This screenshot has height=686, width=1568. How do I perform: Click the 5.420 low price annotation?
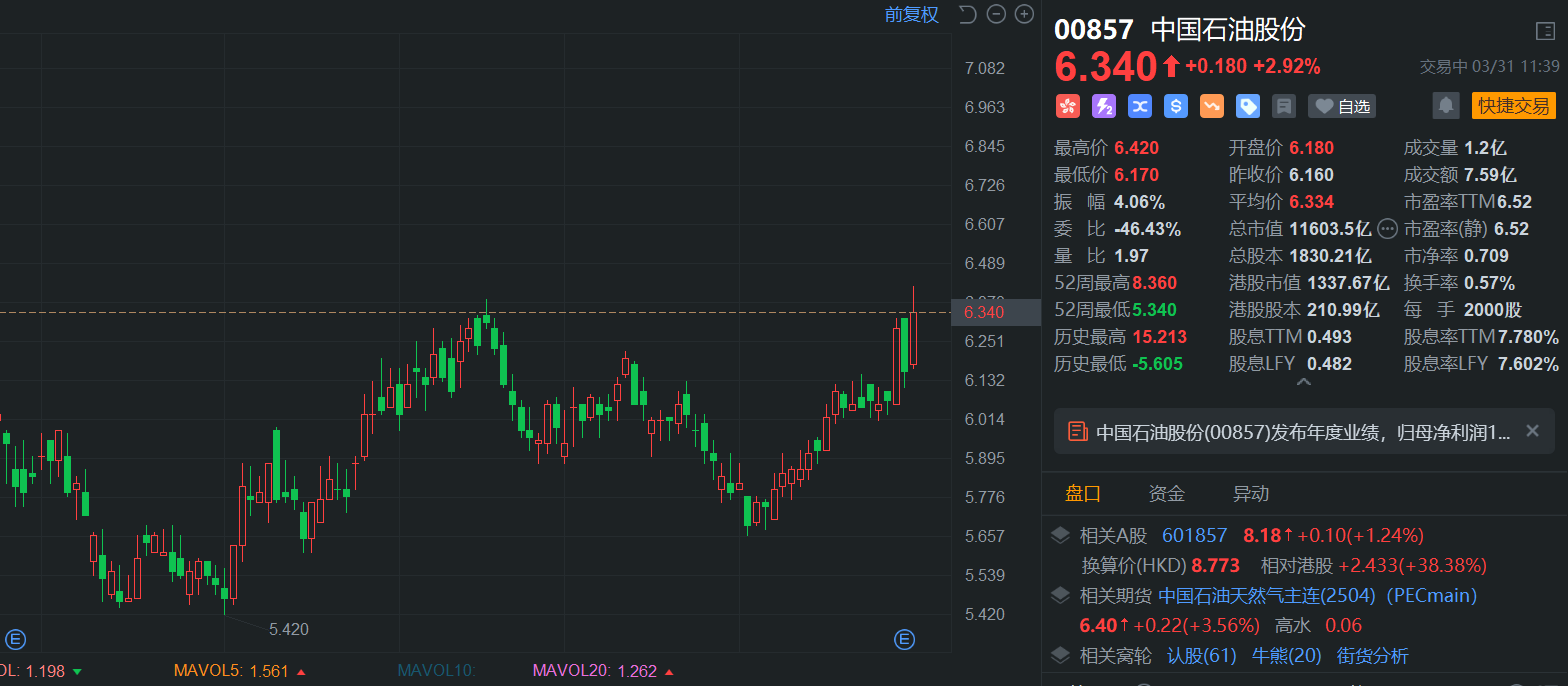(289, 630)
